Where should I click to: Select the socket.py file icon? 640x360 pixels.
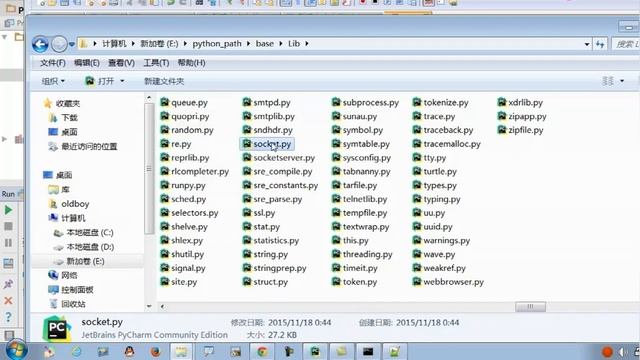point(247,144)
